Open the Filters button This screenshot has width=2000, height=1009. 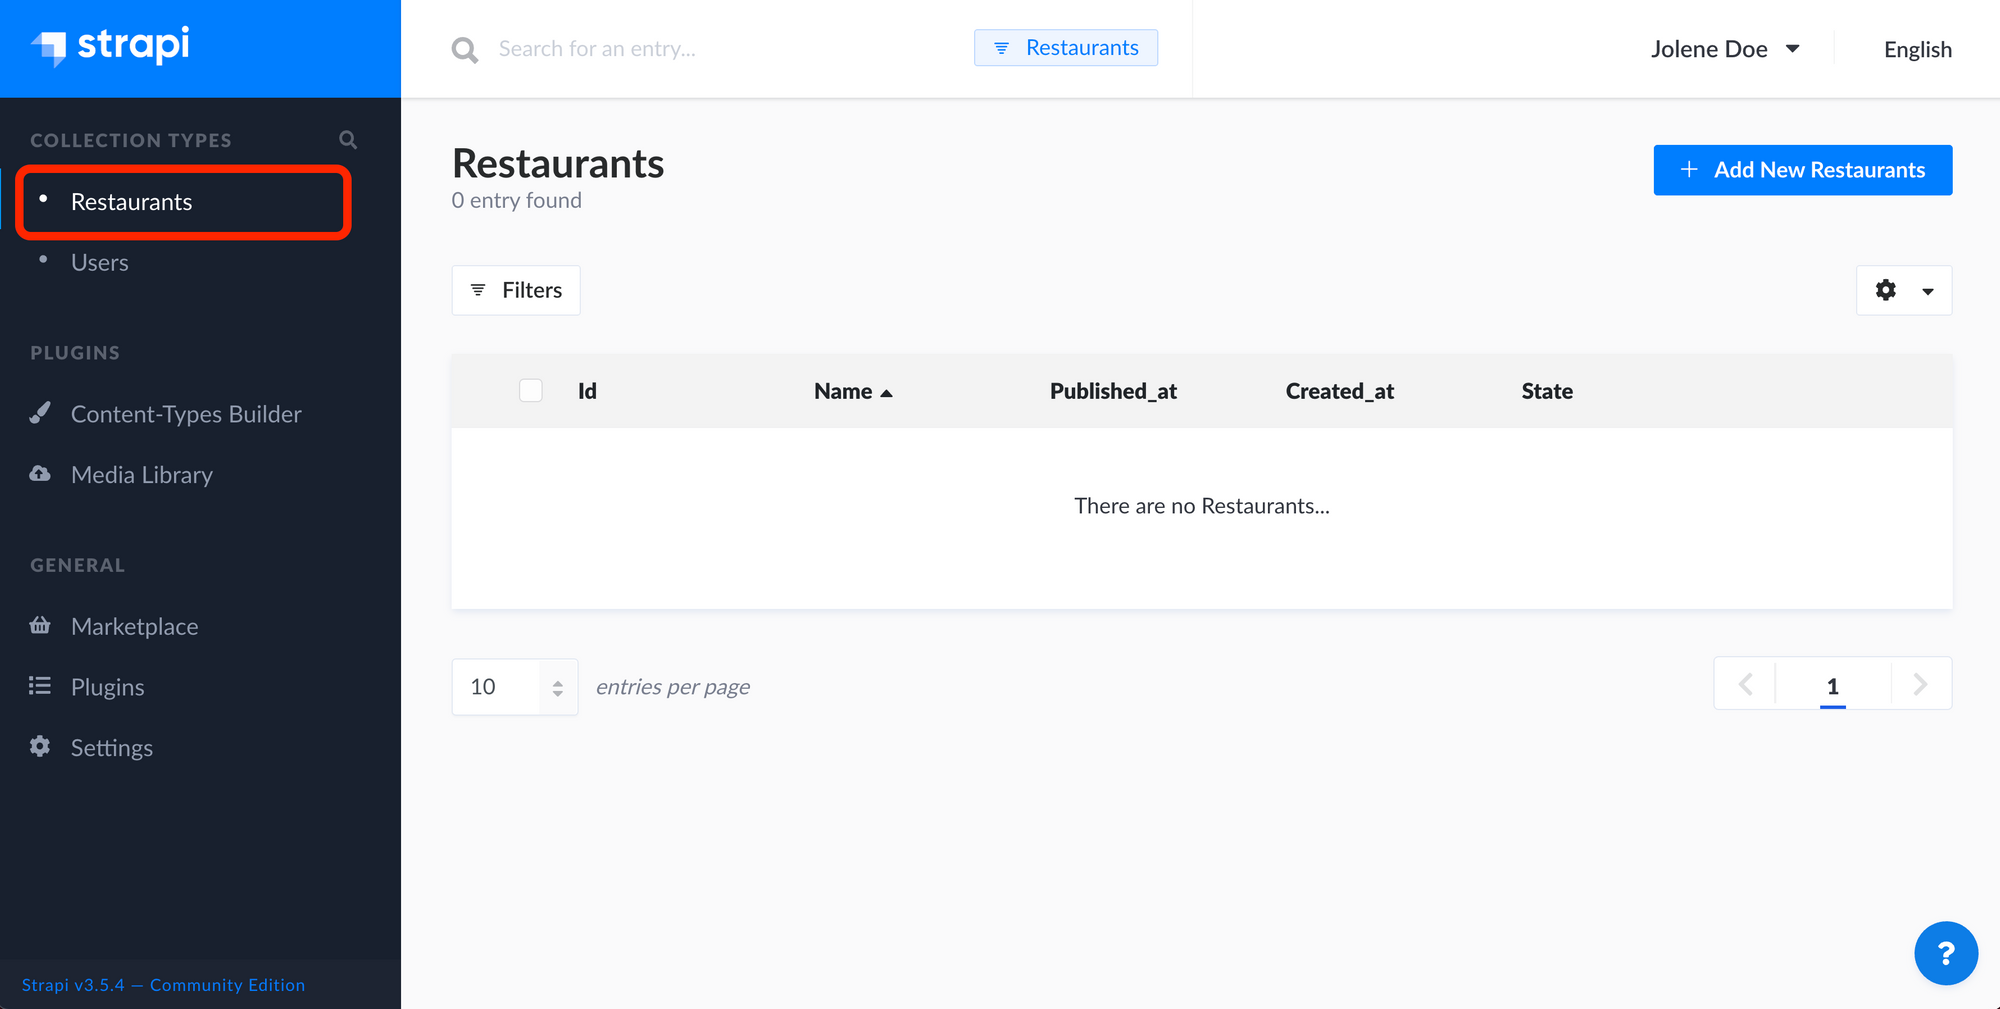pos(516,290)
